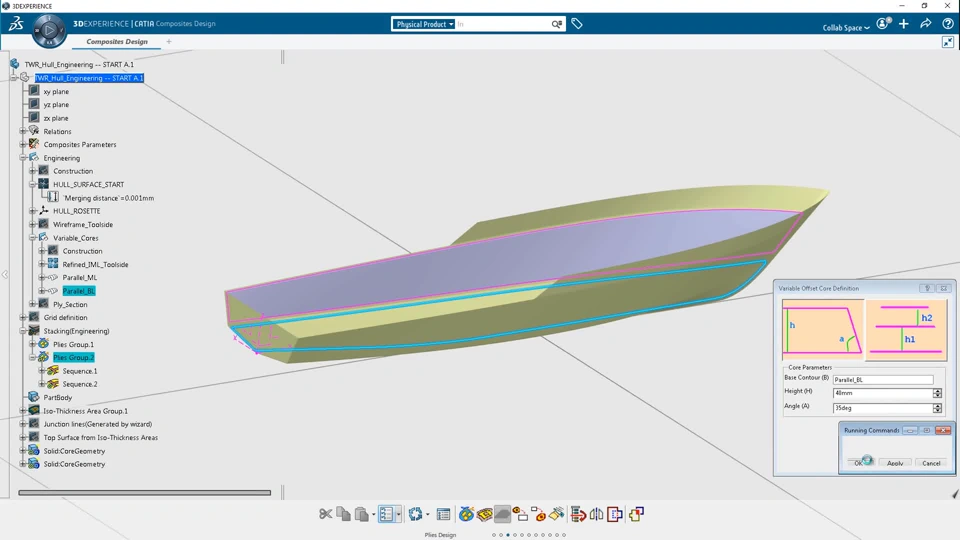Viewport: 960px width, 540px height.
Task: Click the yellow Ply creation icon
Action: click(484, 514)
